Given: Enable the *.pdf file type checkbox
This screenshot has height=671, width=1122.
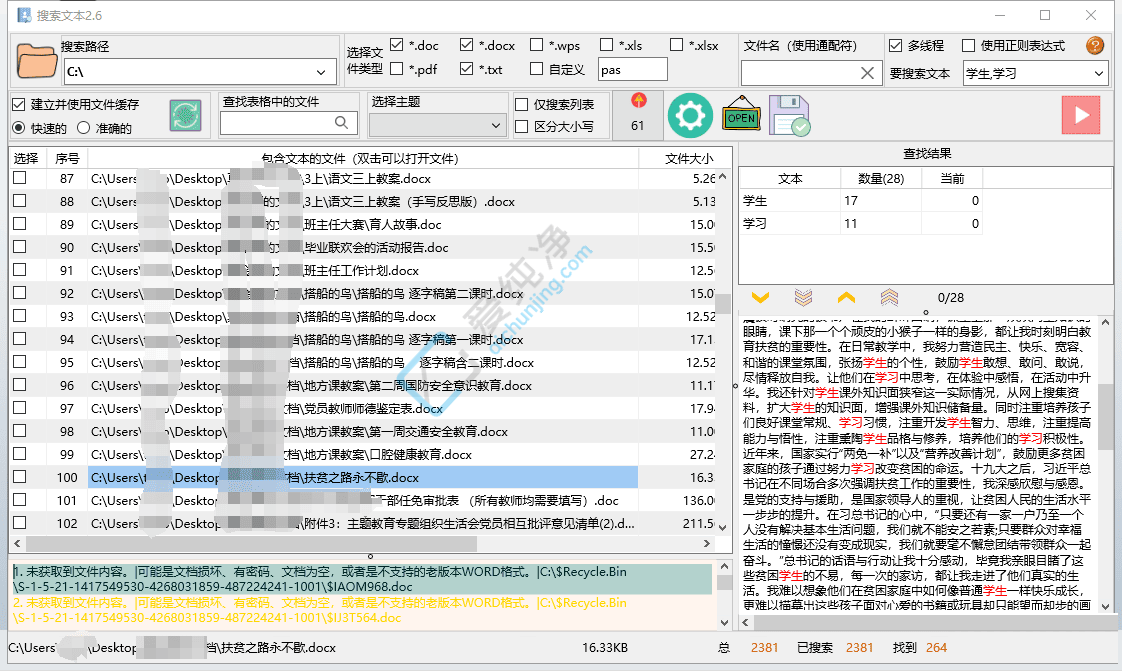Looking at the screenshot, I should pos(397,70).
